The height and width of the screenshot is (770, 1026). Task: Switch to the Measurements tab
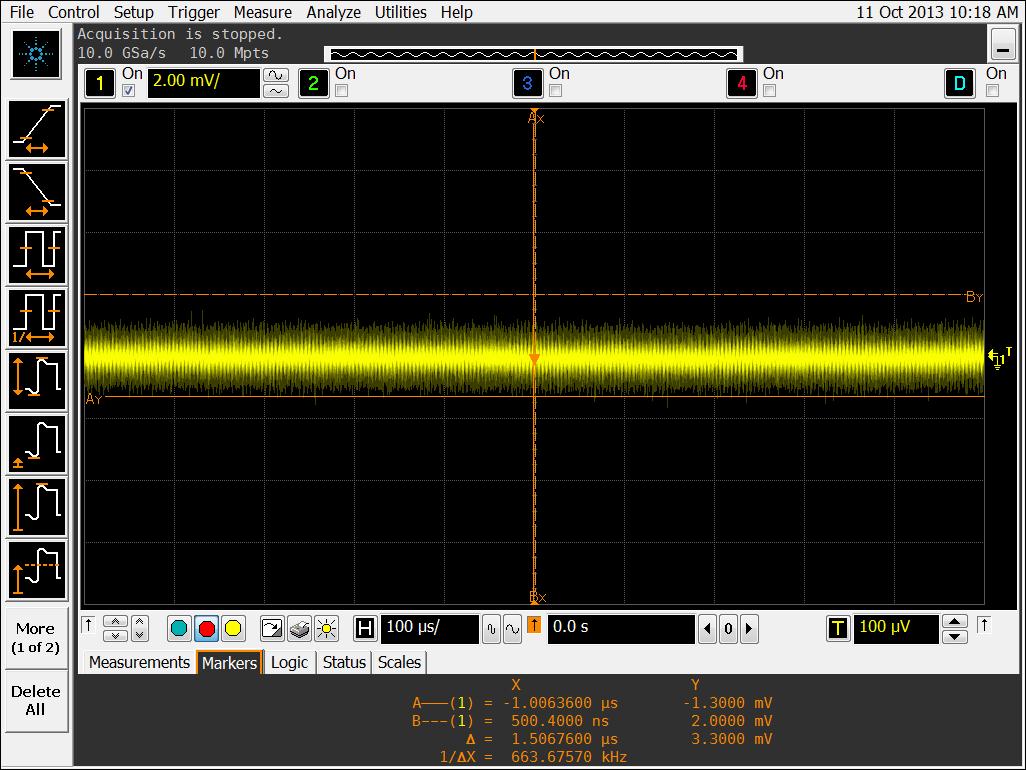(x=139, y=662)
